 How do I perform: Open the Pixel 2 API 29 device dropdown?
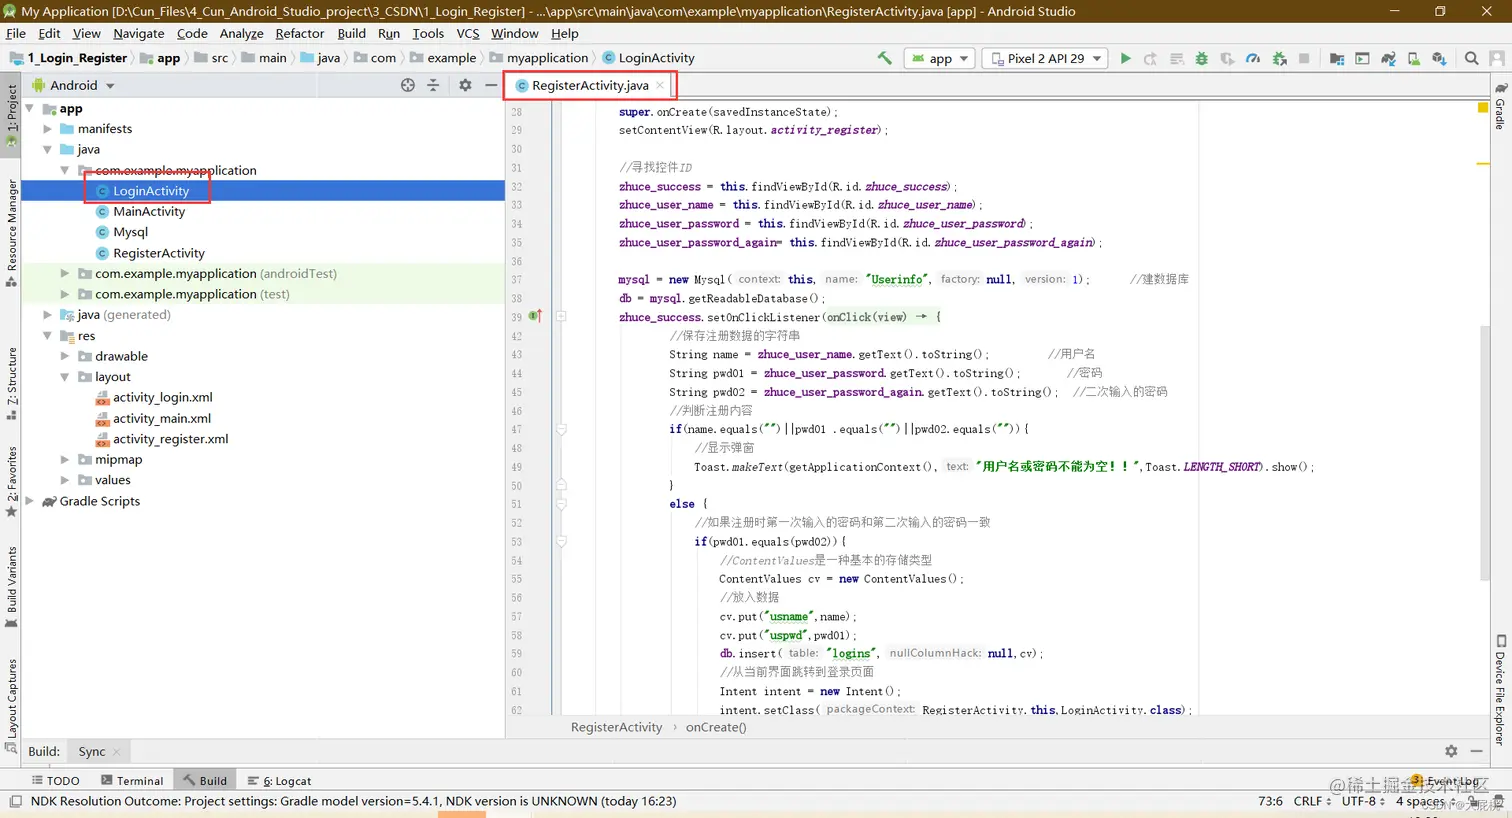point(1045,58)
